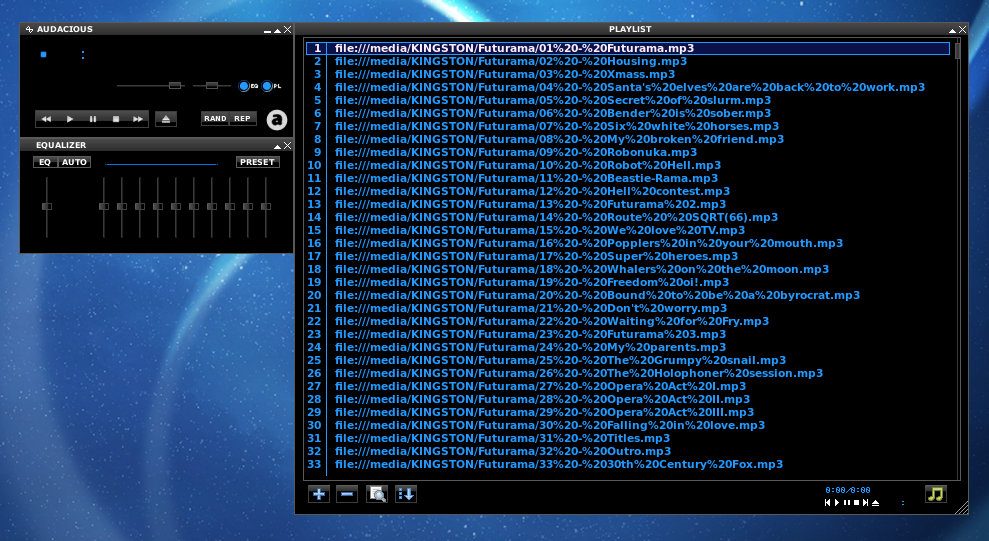Click the round Audacious 'a' logo

(277, 119)
